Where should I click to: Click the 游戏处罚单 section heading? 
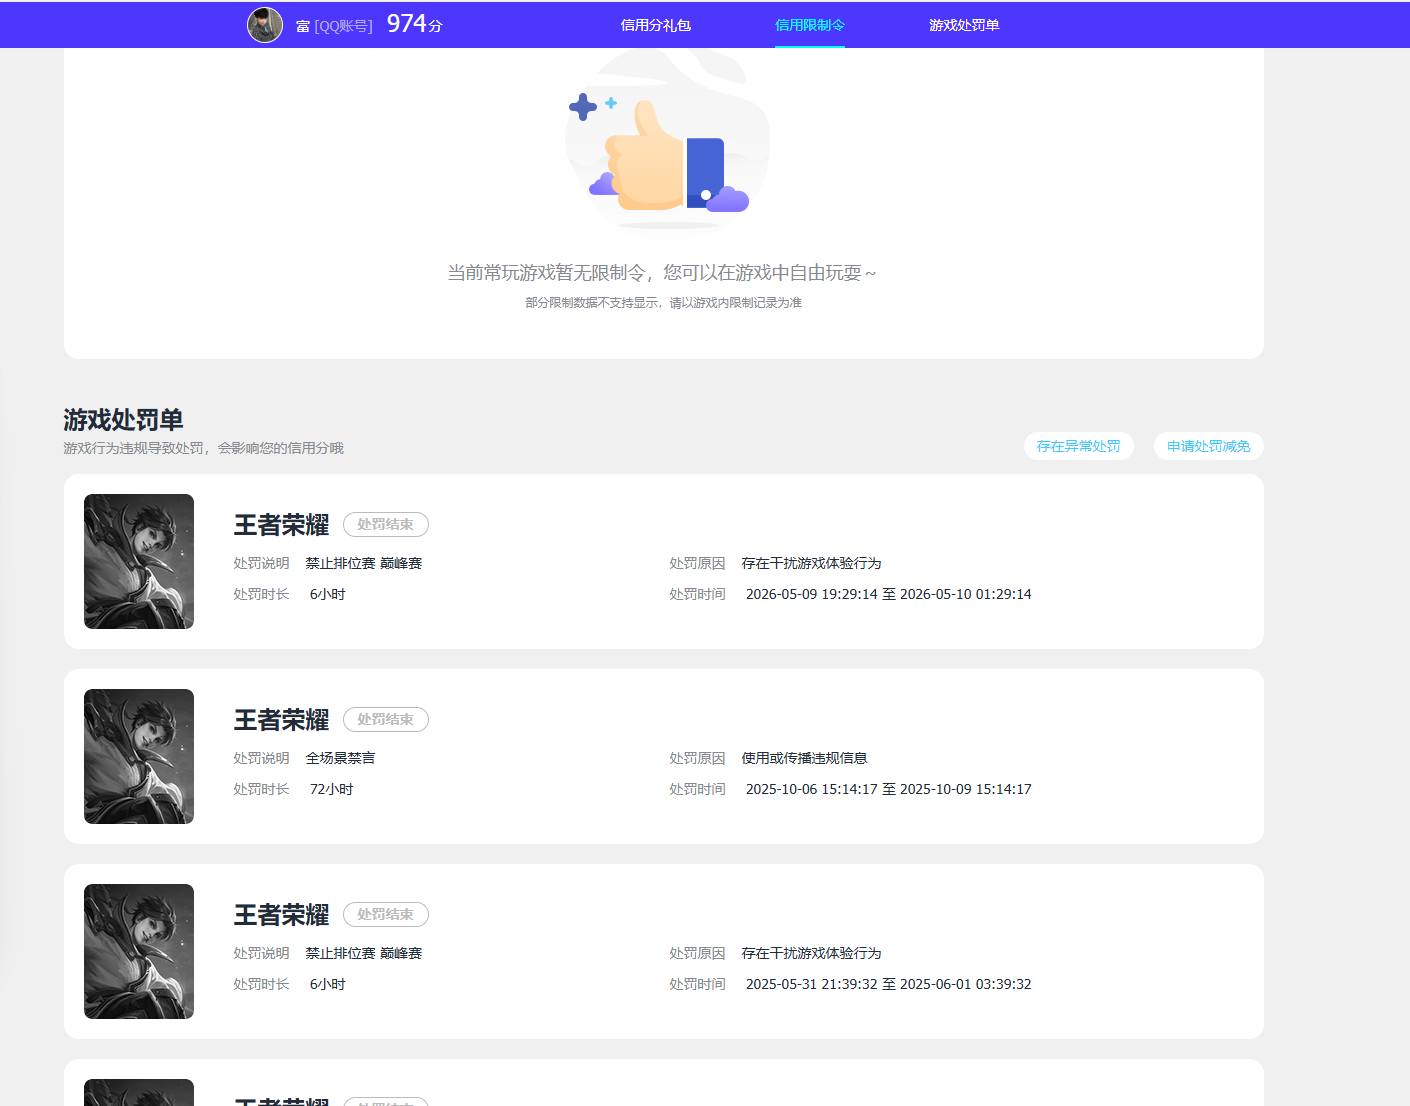click(124, 420)
